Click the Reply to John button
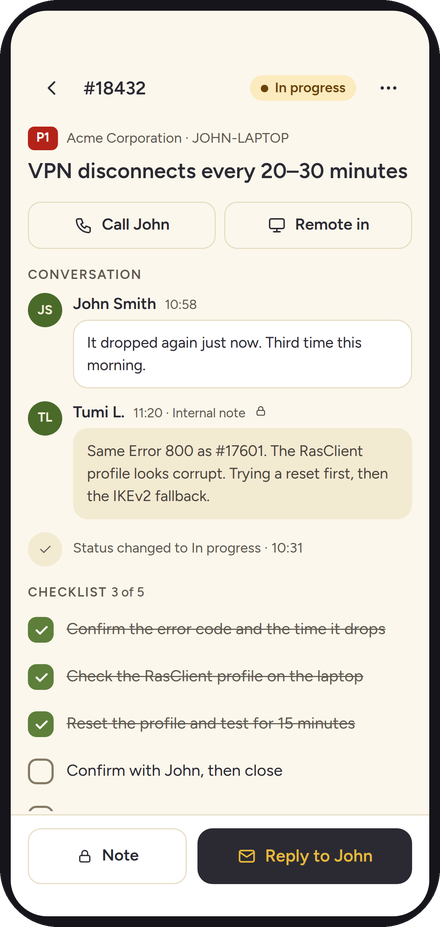440x927 pixels. click(x=305, y=856)
